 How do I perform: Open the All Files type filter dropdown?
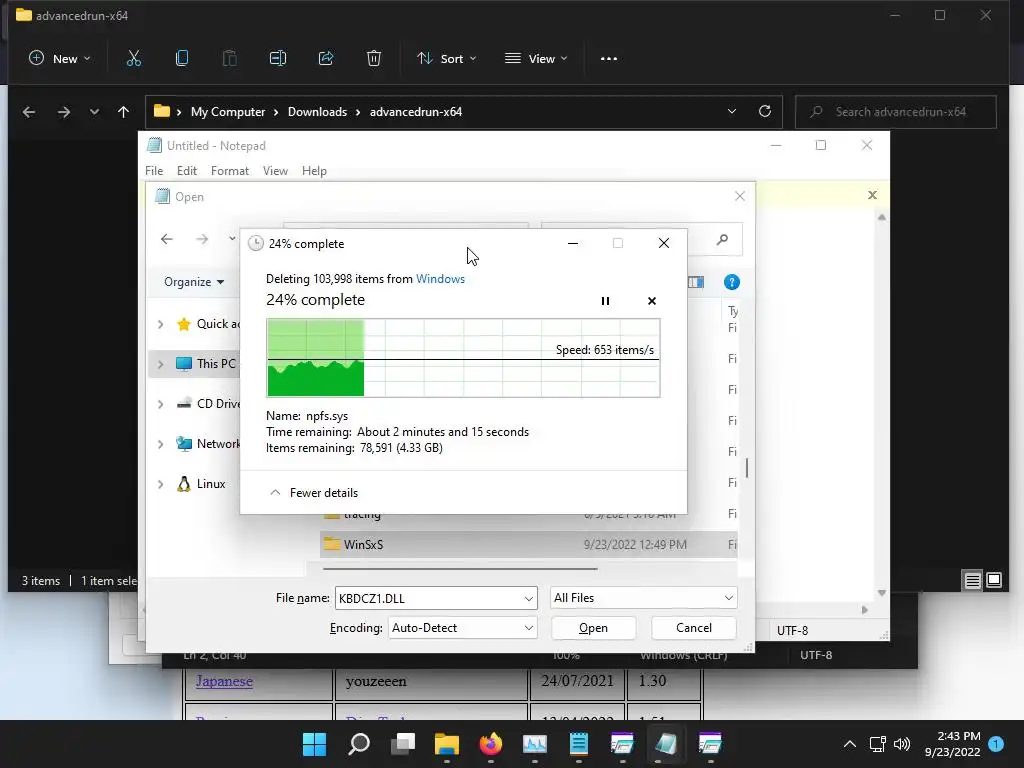tap(643, 598)
